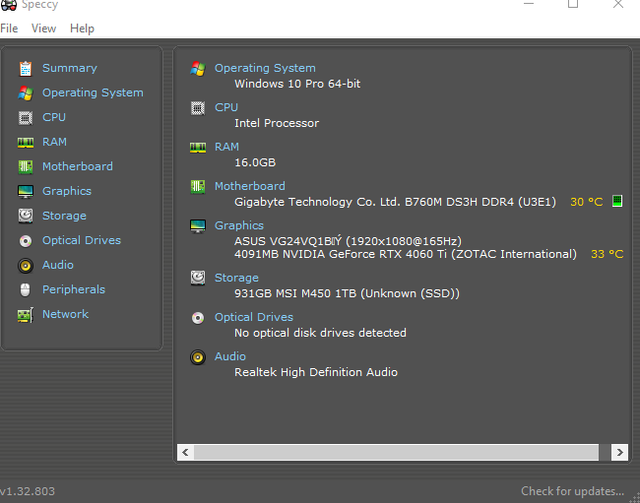Image resolution: width=640 pixels, height=503 pixels.
Task: Click the RAM stick icon in sidebar
Action: click(25, 142)
